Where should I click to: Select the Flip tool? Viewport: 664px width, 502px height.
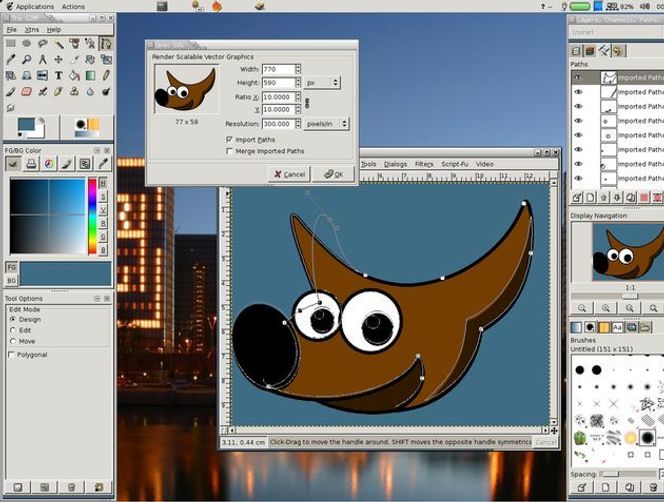coord(42,75)
